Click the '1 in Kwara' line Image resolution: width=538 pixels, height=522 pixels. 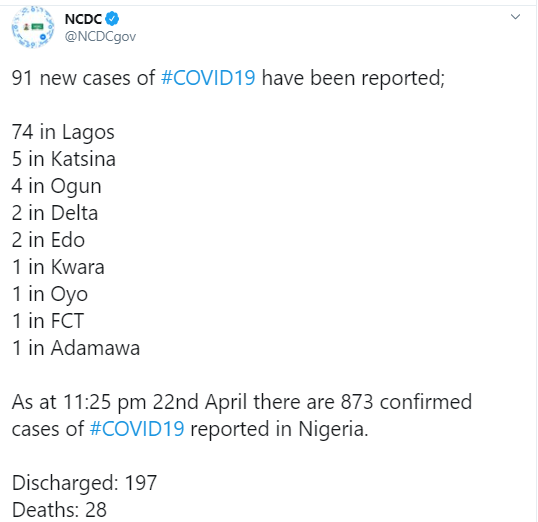[58, 267]
